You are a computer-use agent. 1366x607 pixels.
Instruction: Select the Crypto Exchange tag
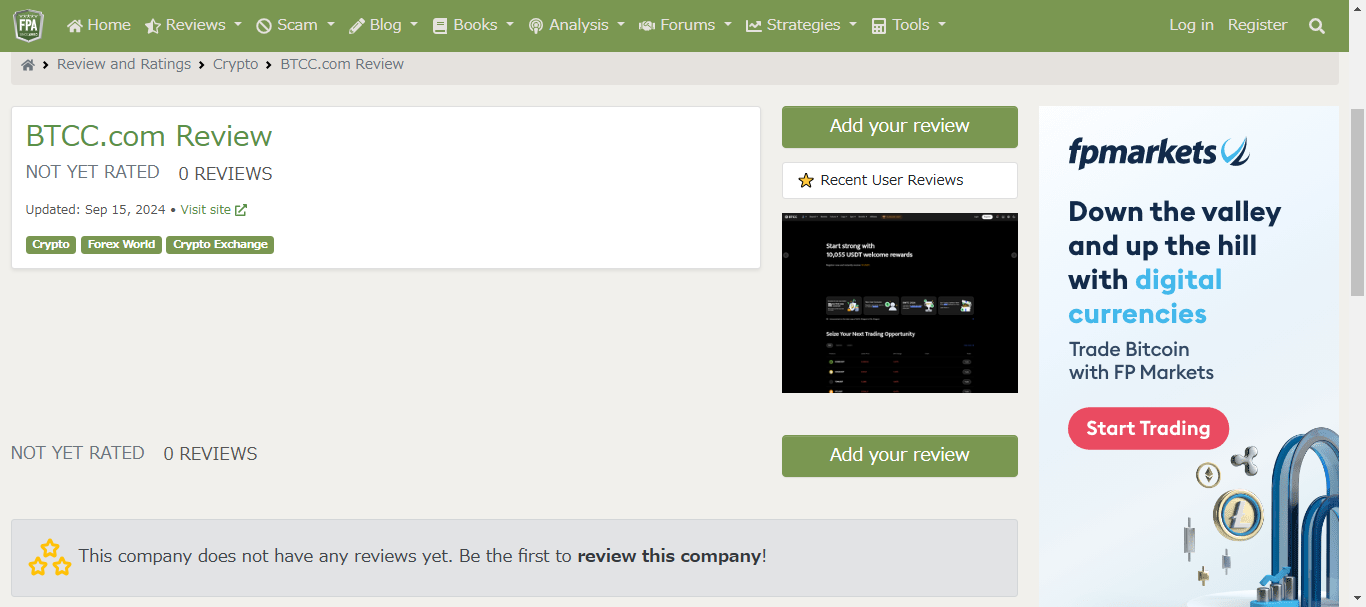[x=220, y=244]
